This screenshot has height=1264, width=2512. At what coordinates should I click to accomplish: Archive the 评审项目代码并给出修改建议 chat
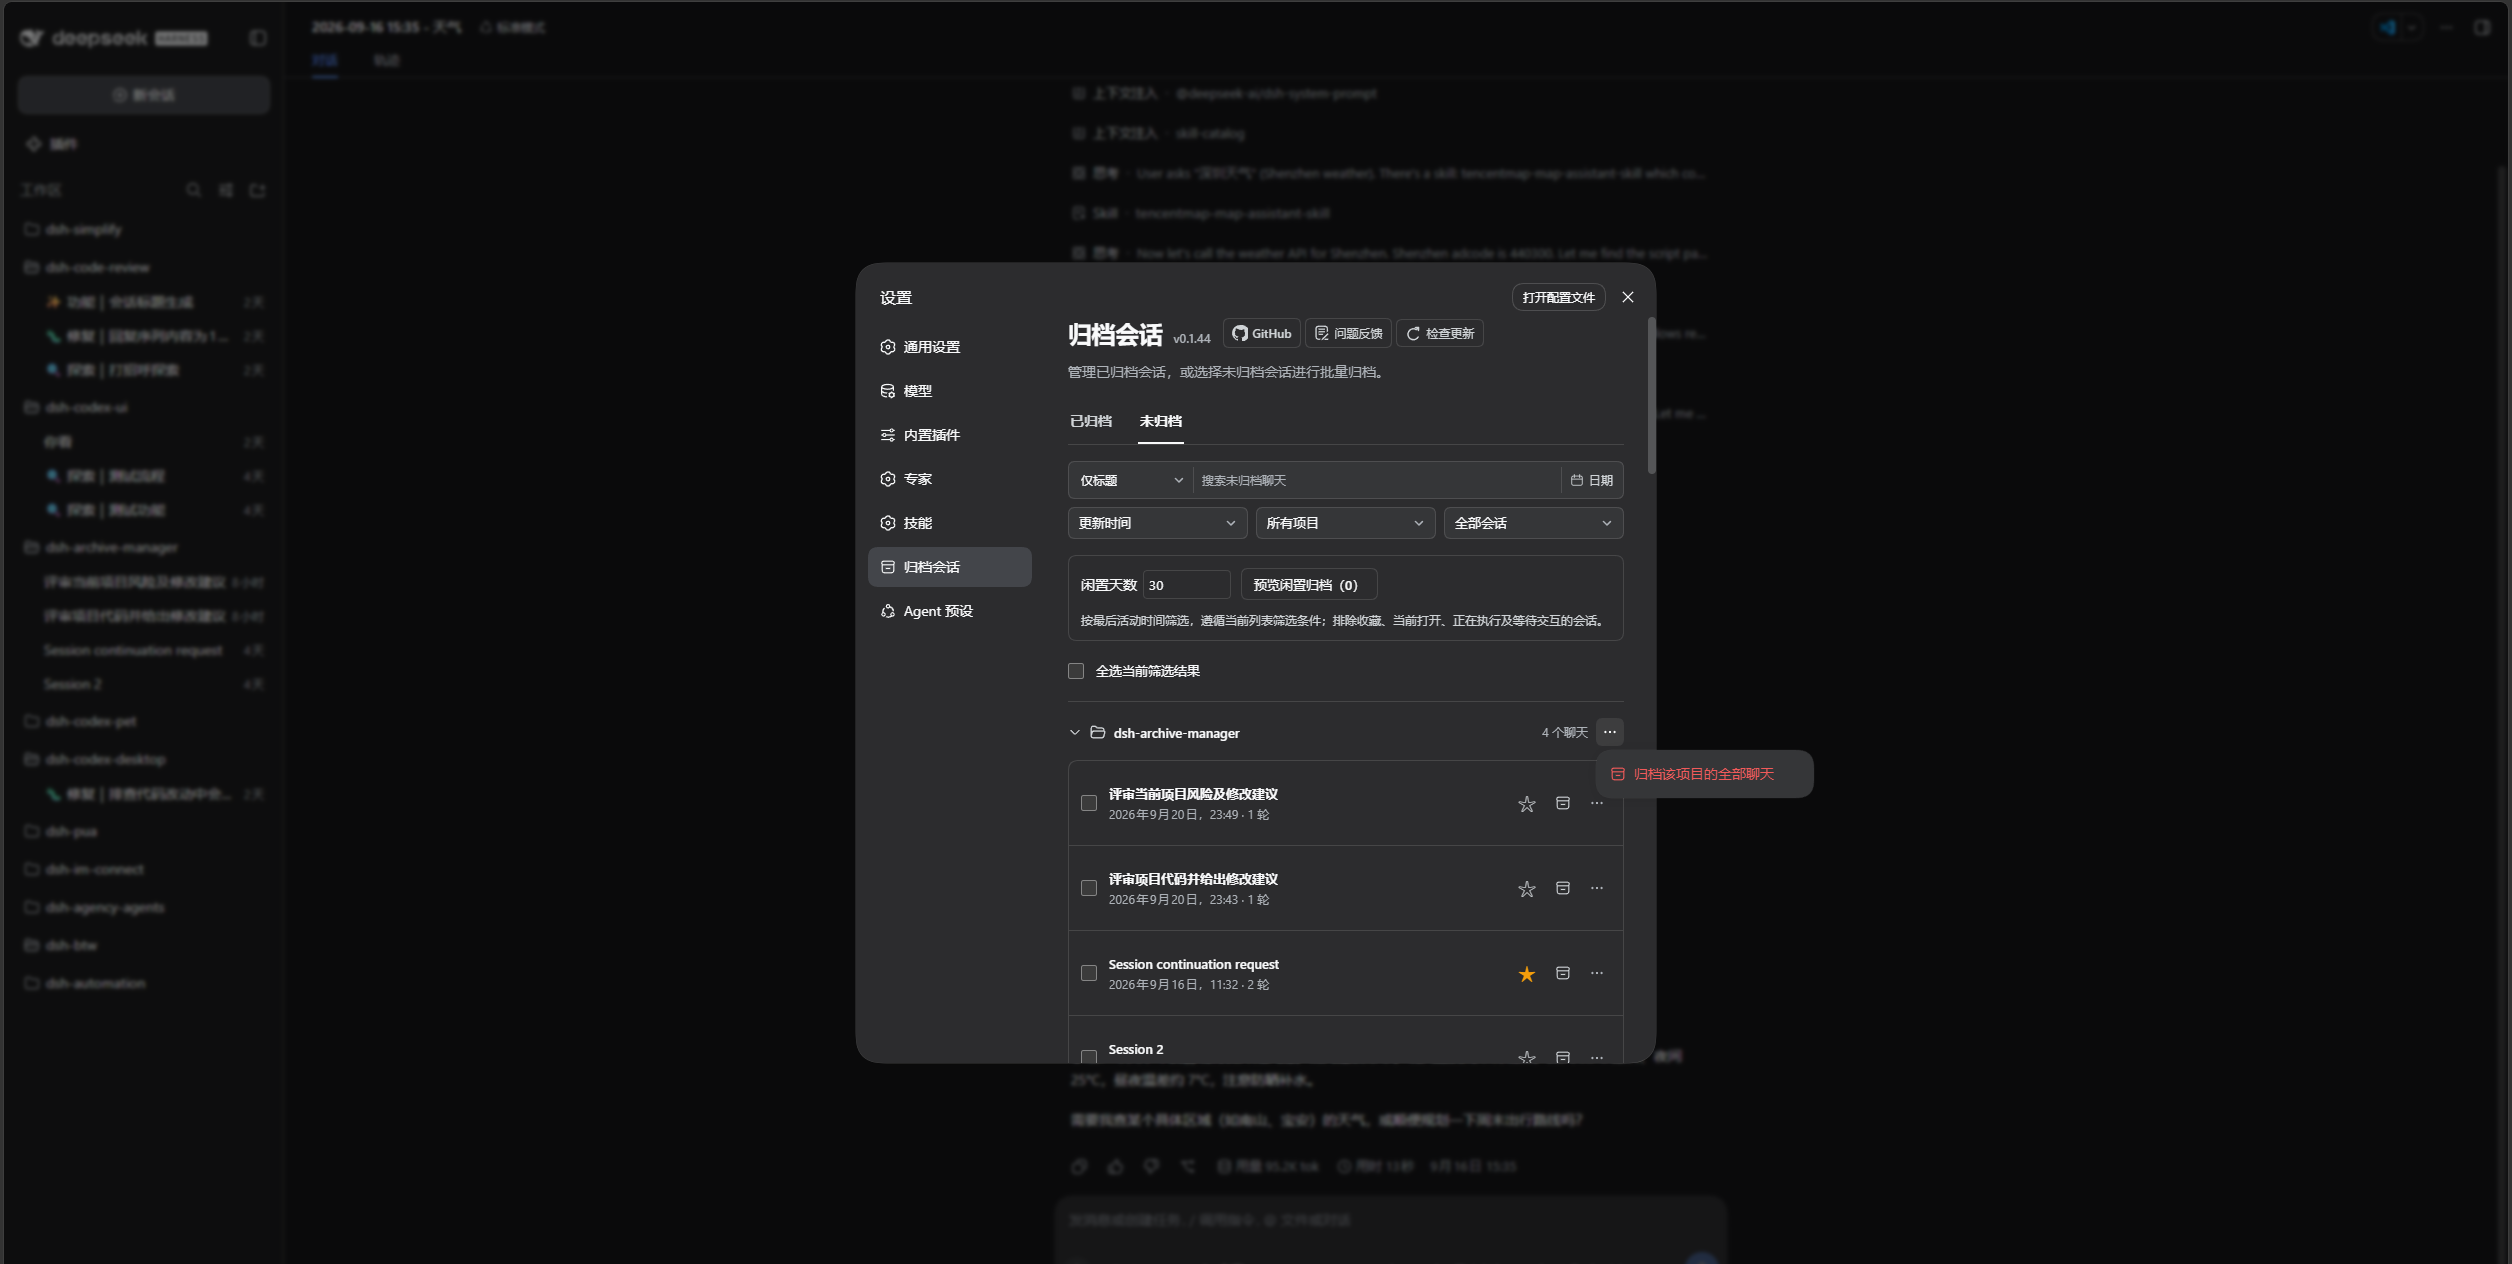[1563, 888]
